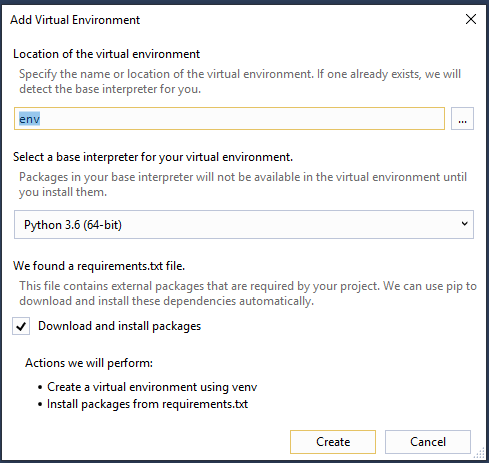Click the 'Location of the virtual environment' heading

pyautogui.click(x=106, y=54)
